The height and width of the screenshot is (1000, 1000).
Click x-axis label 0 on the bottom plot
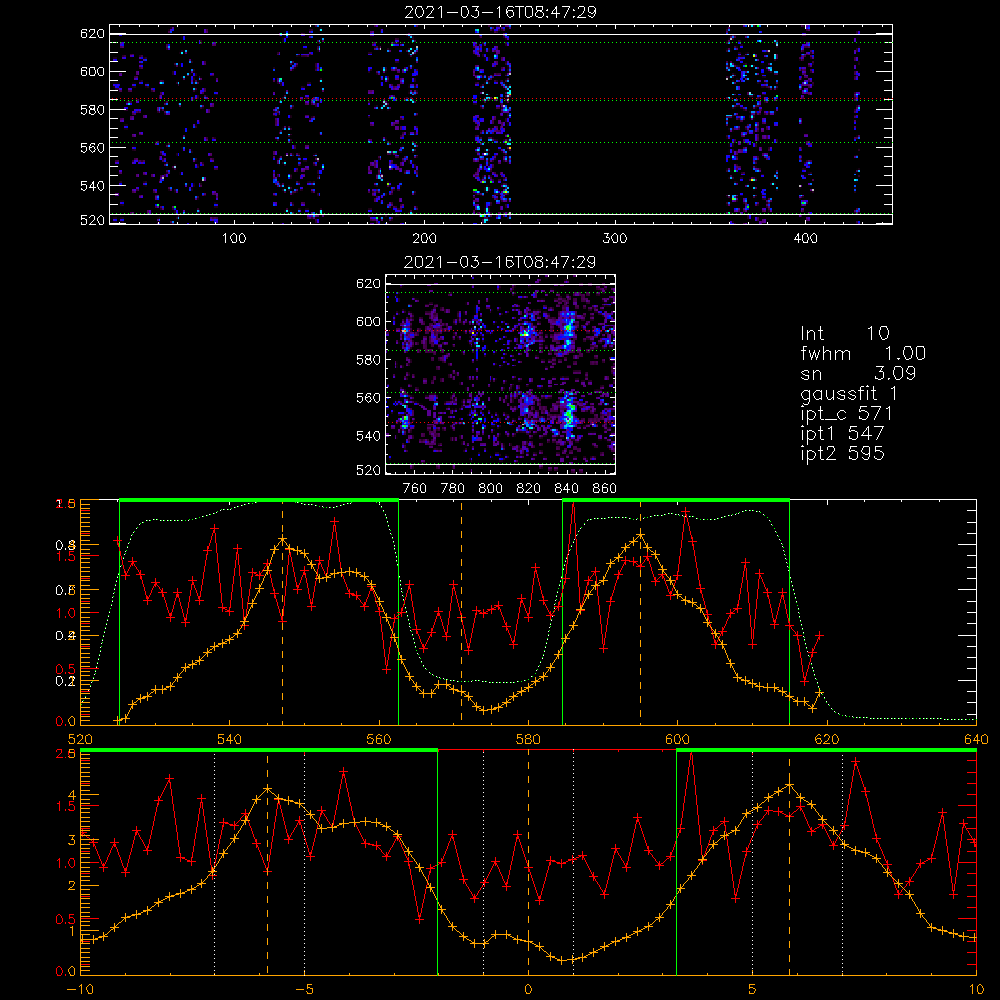click(x=528, y=990)
